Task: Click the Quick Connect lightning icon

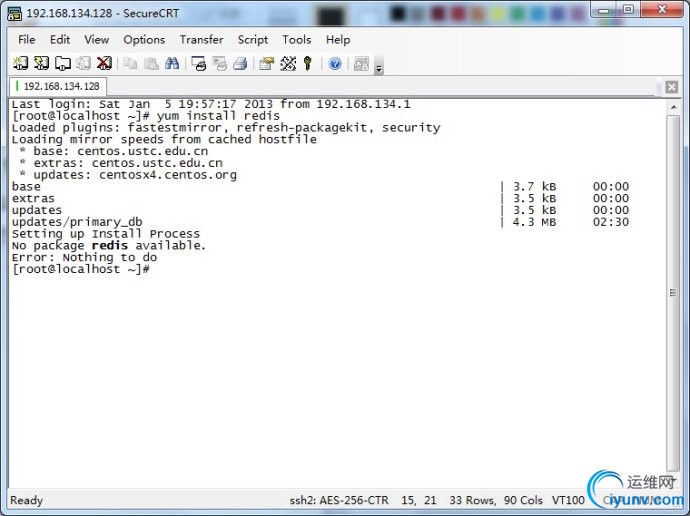Action: [41, 63]
